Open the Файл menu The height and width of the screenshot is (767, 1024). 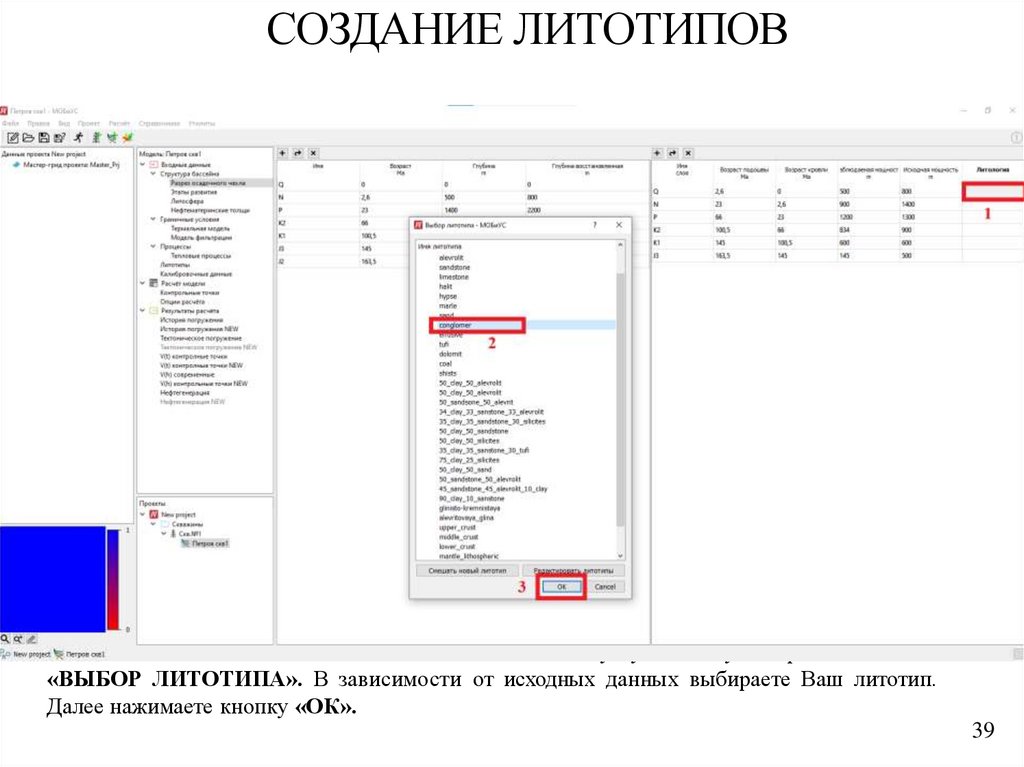click(10, 123)
